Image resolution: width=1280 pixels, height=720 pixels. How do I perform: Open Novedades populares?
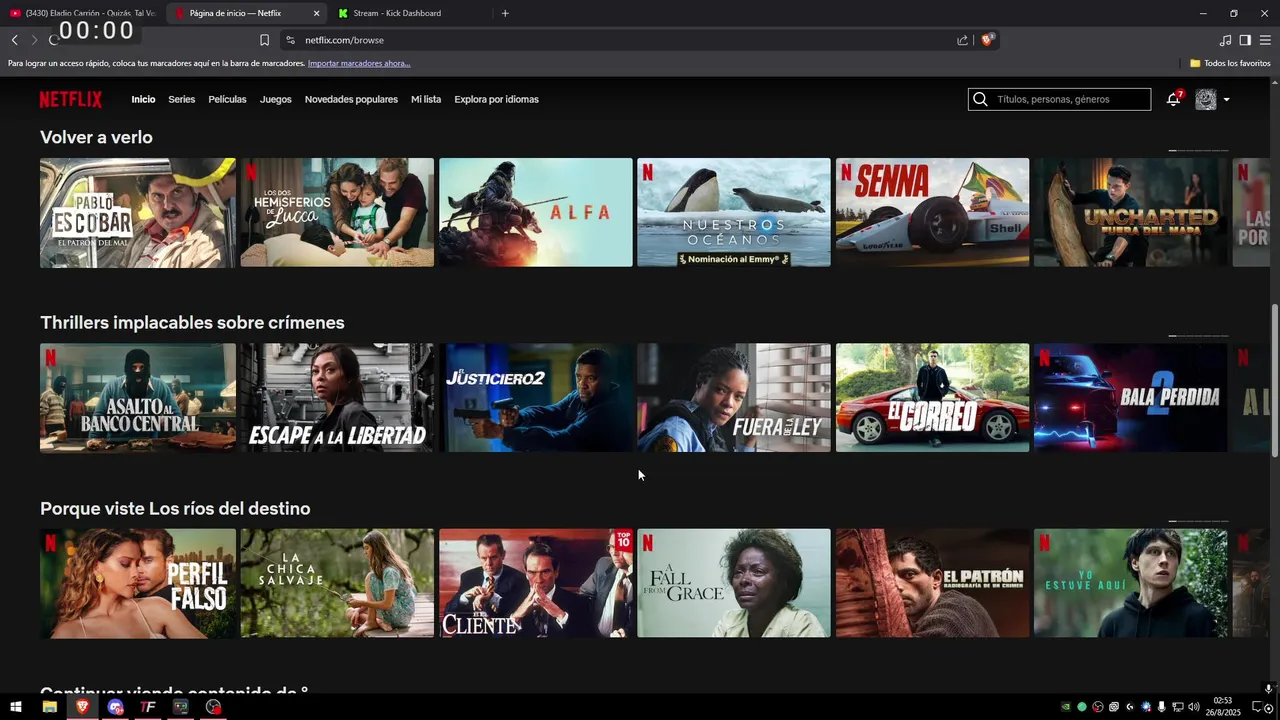[x=351, y=99]
